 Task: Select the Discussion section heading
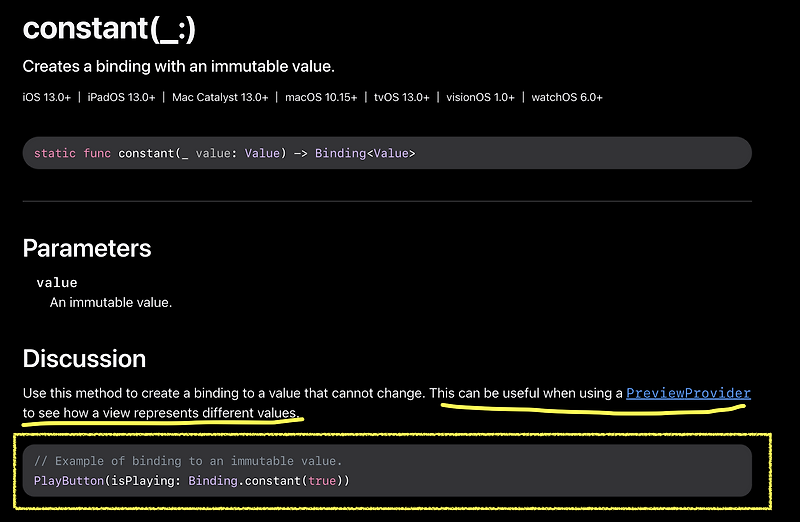(84, 359)
